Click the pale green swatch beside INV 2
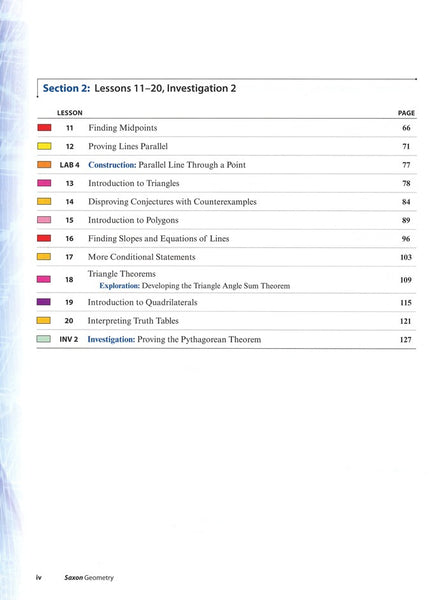This screenshot has width=446, height=600. pyautogui.click(x=44, y=339)
